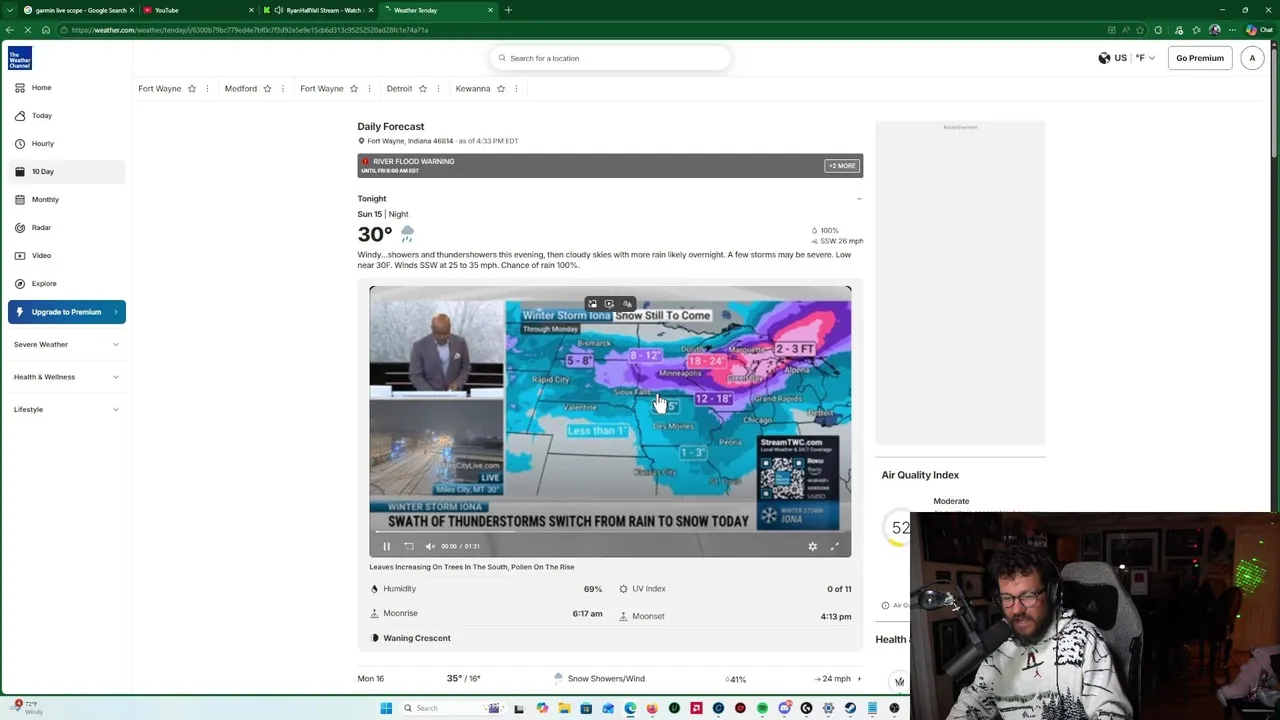Image resolution: width=1280 pixels, height=720 pixels.
Task: Expand Health & Wellness section
Action: pos(67,377)
